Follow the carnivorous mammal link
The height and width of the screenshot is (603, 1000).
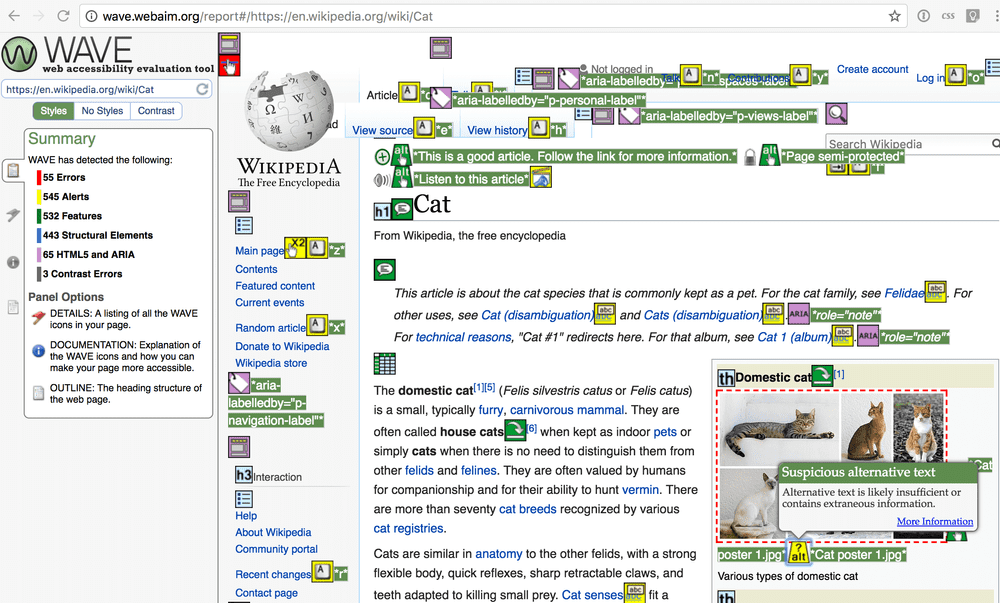coord(567,410)
